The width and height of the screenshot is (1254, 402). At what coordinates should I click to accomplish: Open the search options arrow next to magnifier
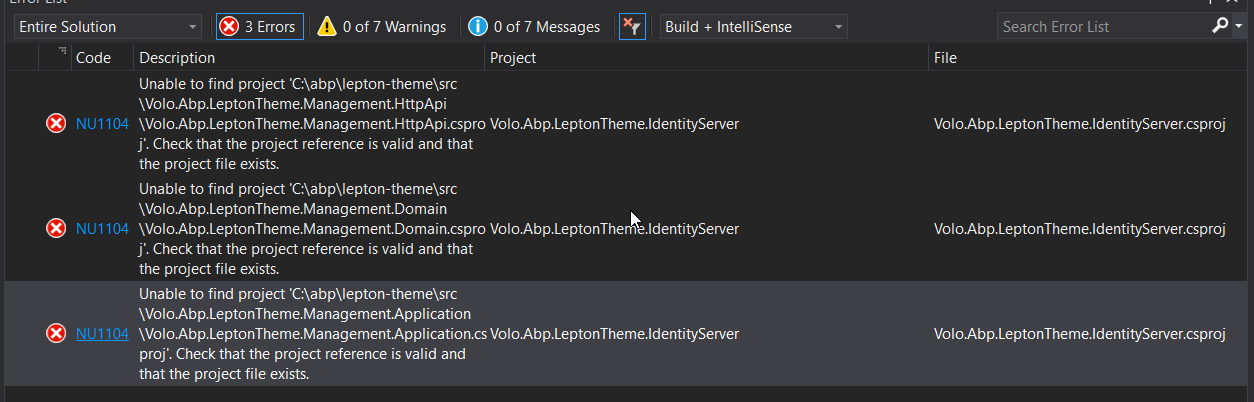tap(1239, 27)
